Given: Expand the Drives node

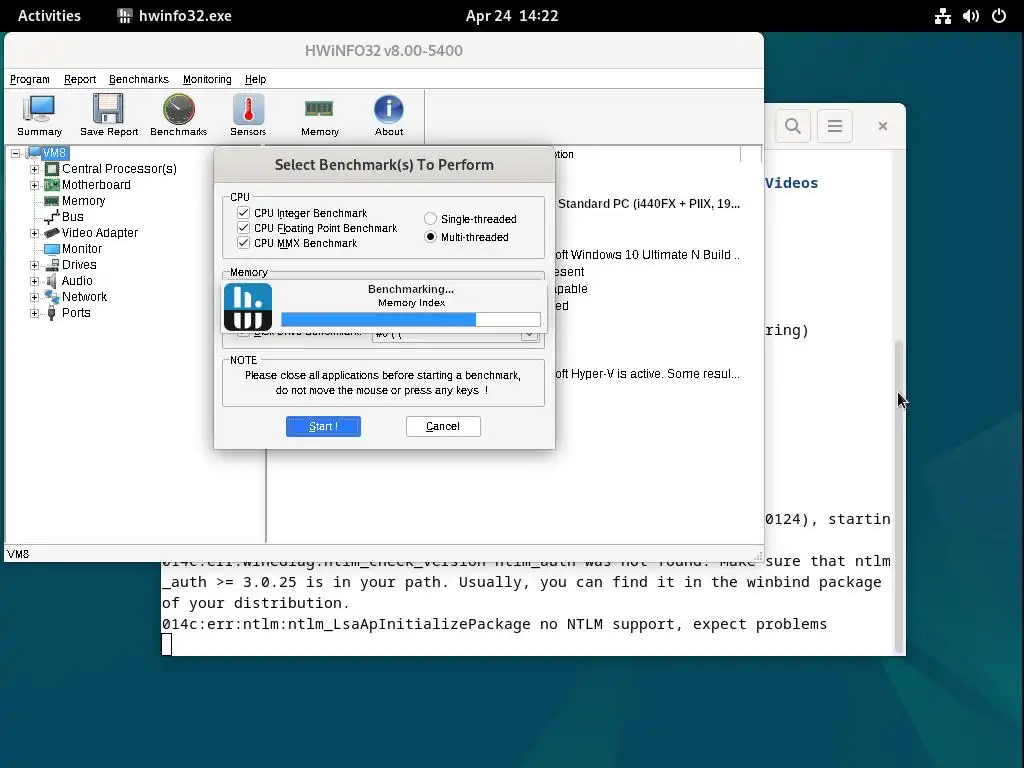Looking at the screenshot, I should (x=35, y=265).
